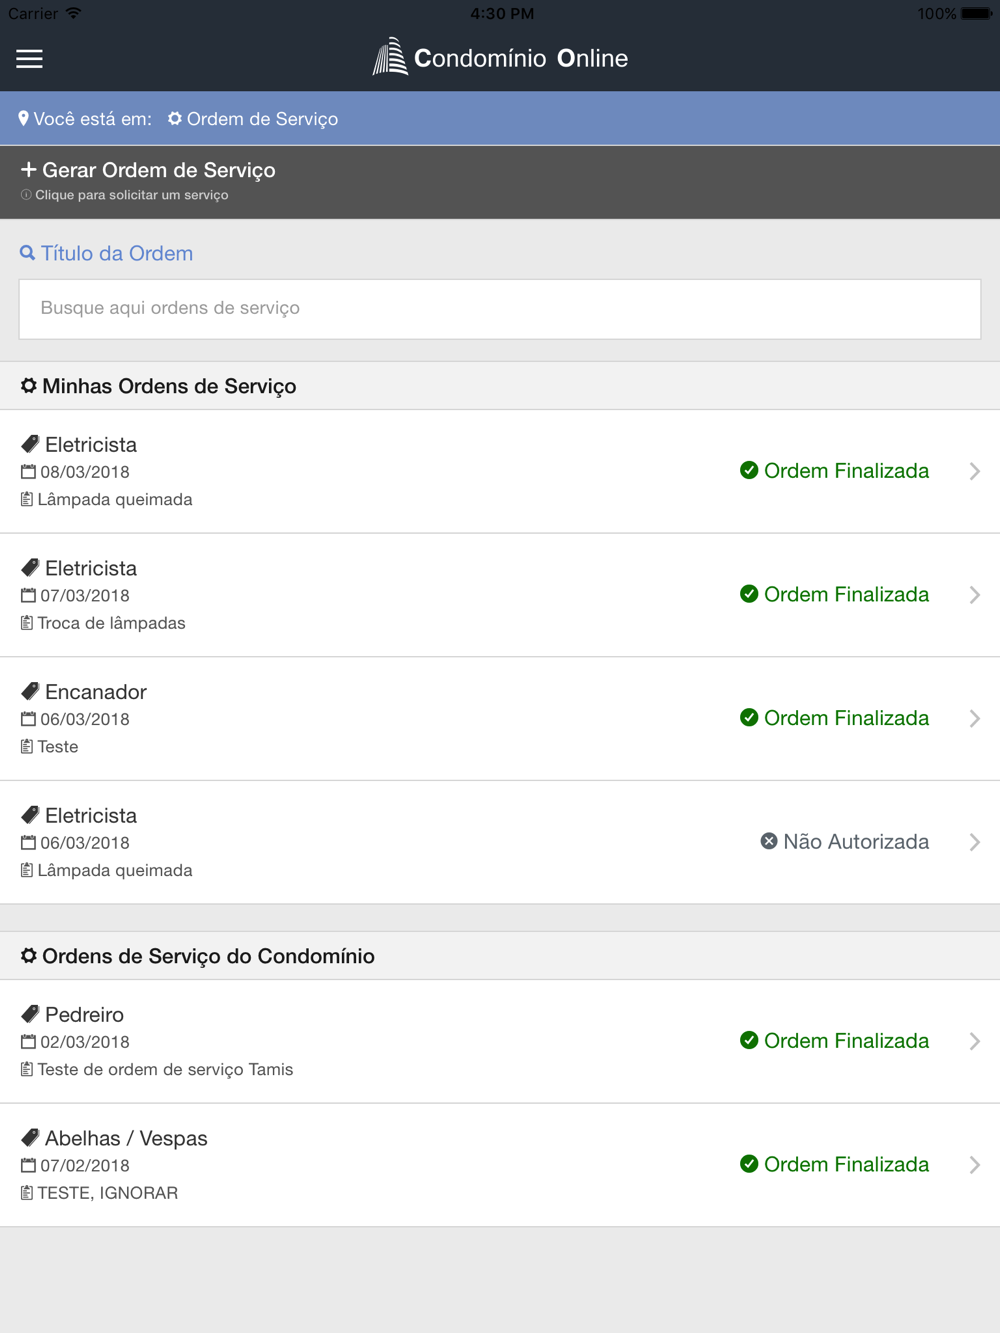Open the Não Autorizada order chevron
1000x1333 pixels.
tap(975, 842)
